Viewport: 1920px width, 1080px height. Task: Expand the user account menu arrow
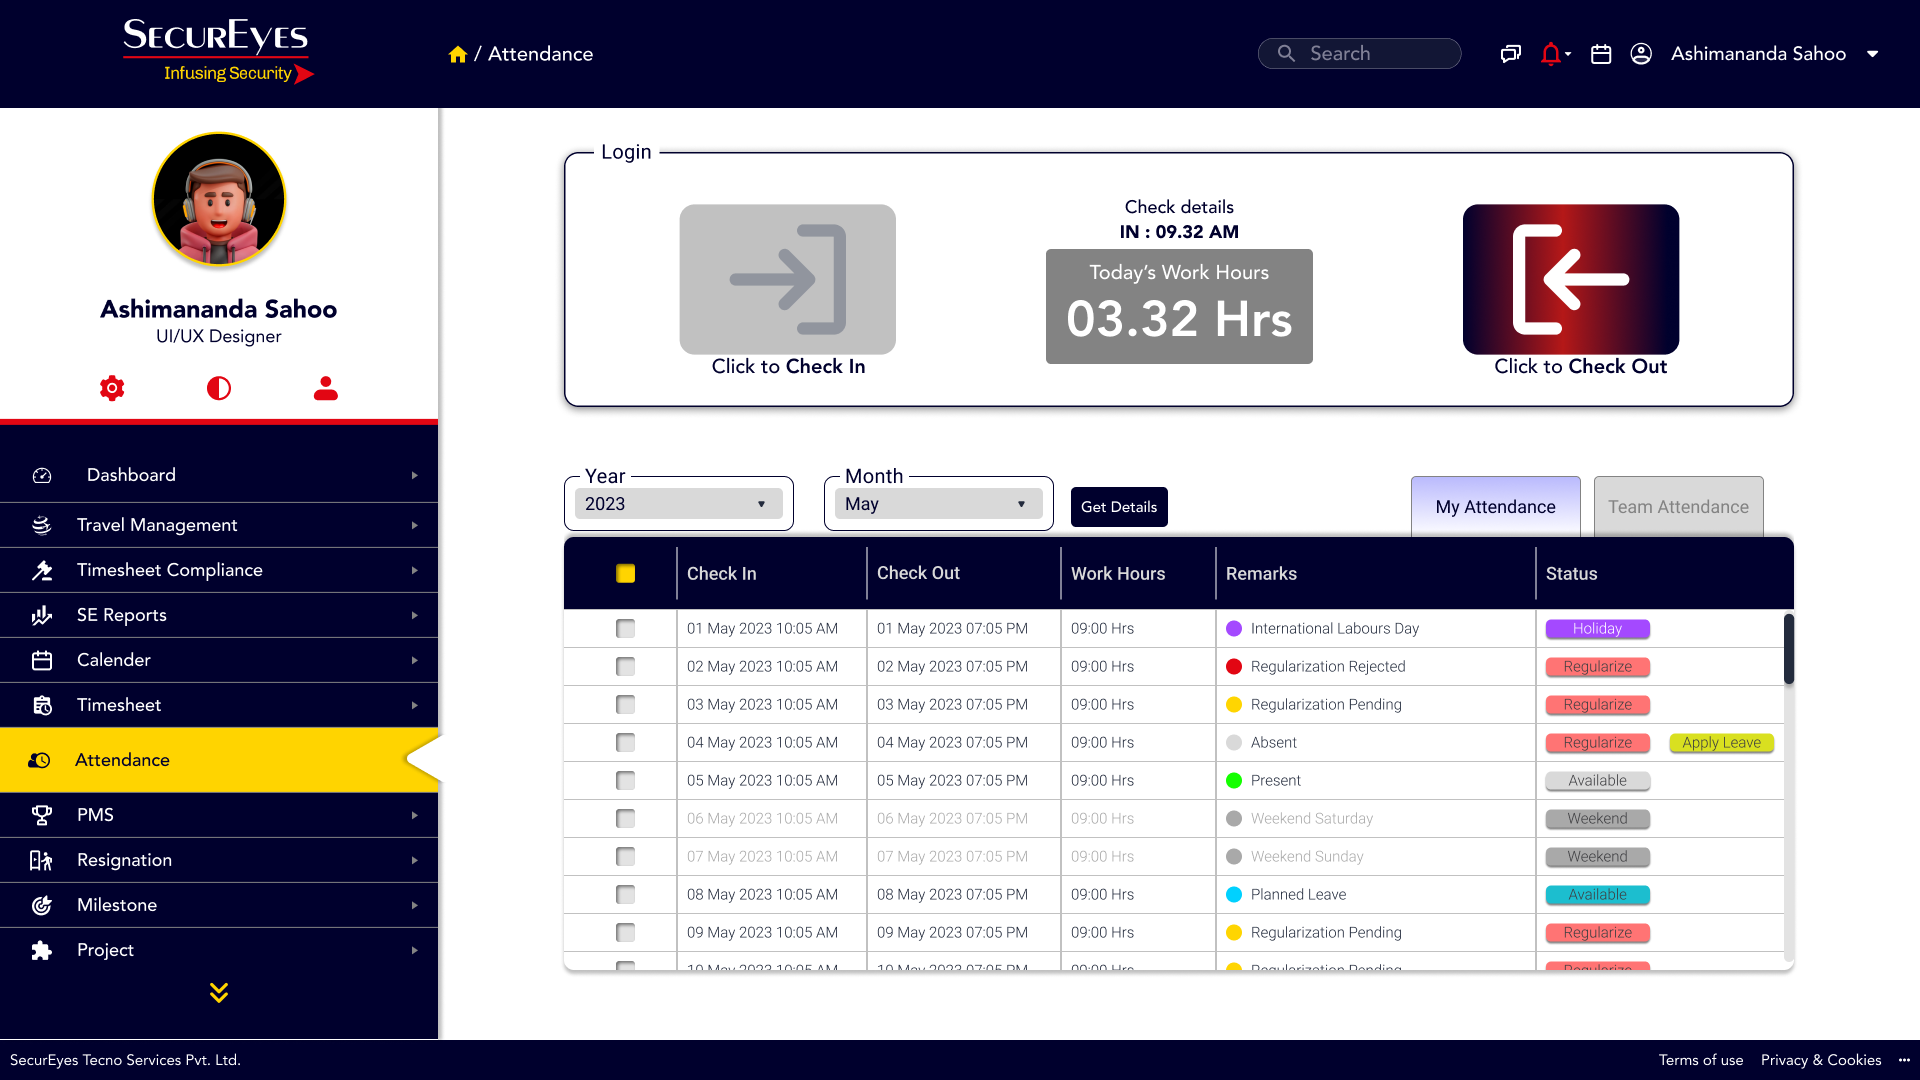[1873, 54]
